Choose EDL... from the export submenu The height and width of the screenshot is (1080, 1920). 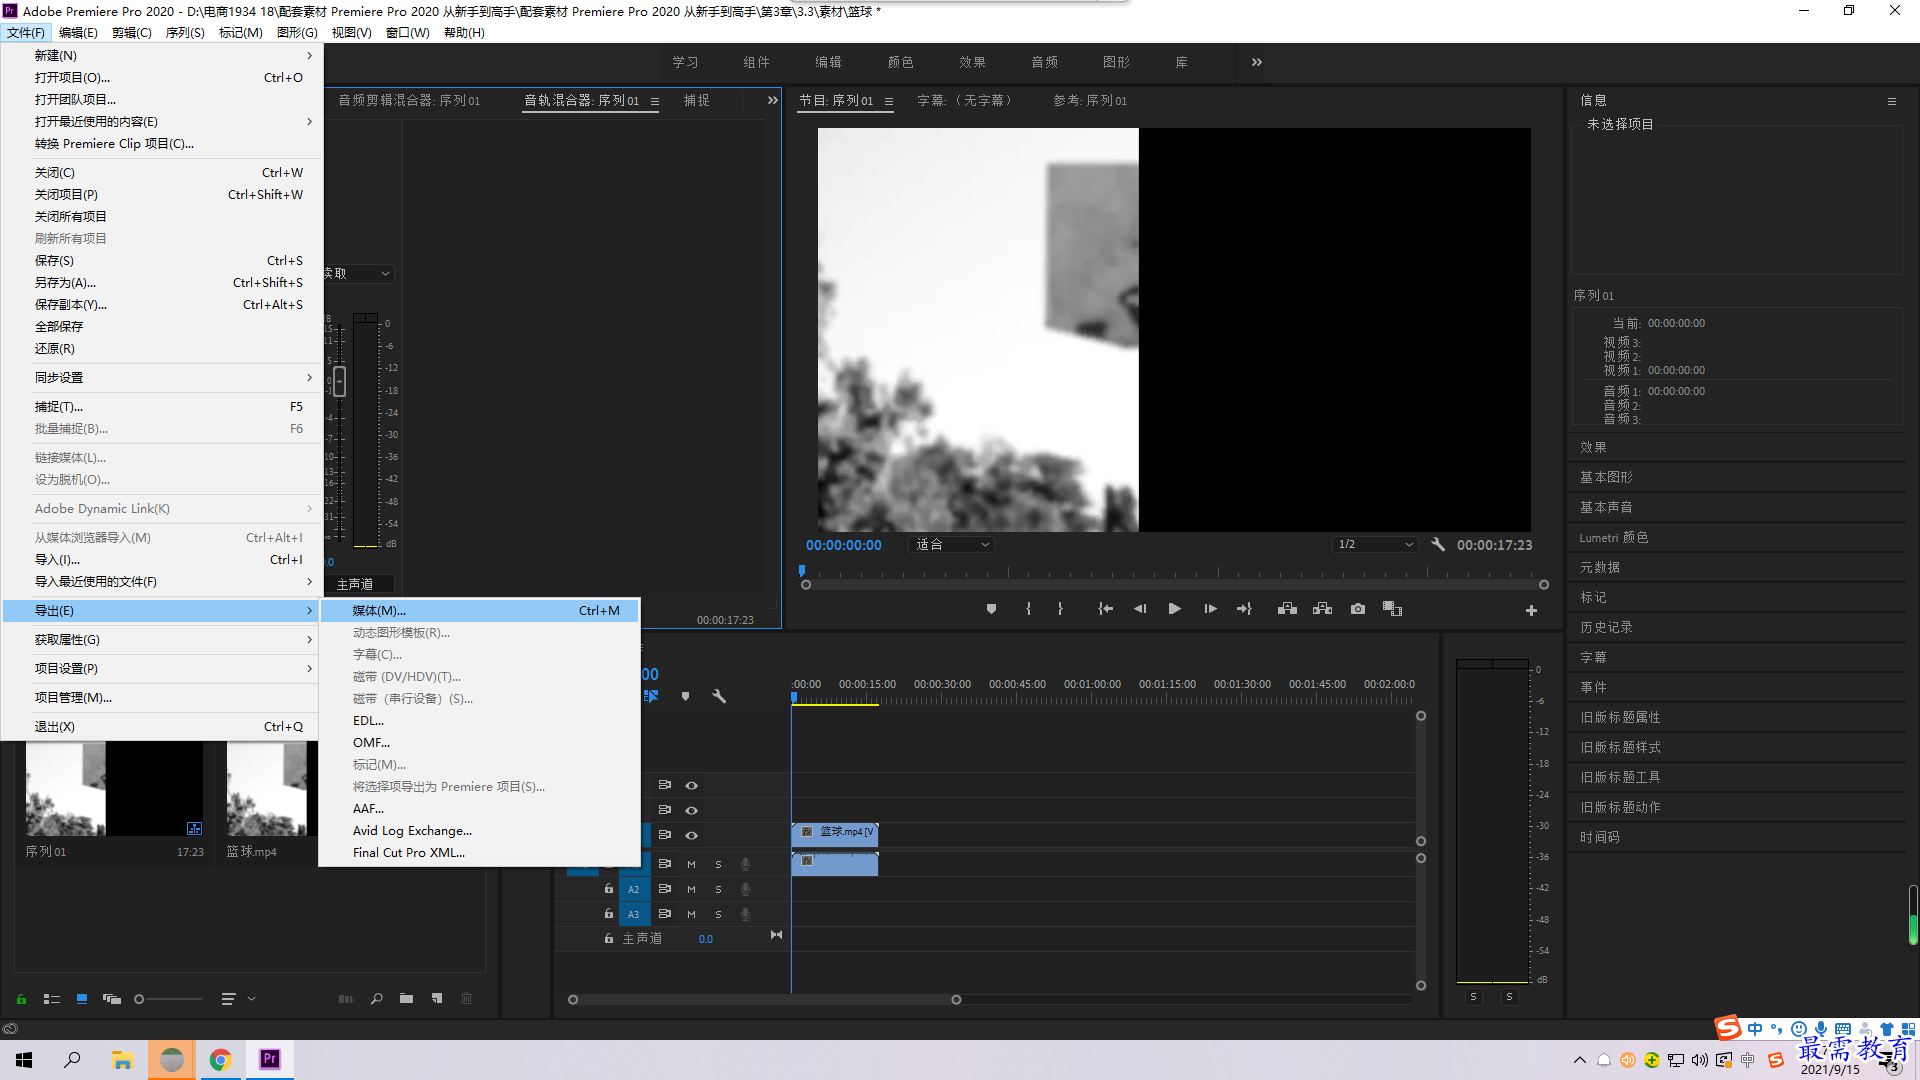pyautogui.click(x=480, y=720)
